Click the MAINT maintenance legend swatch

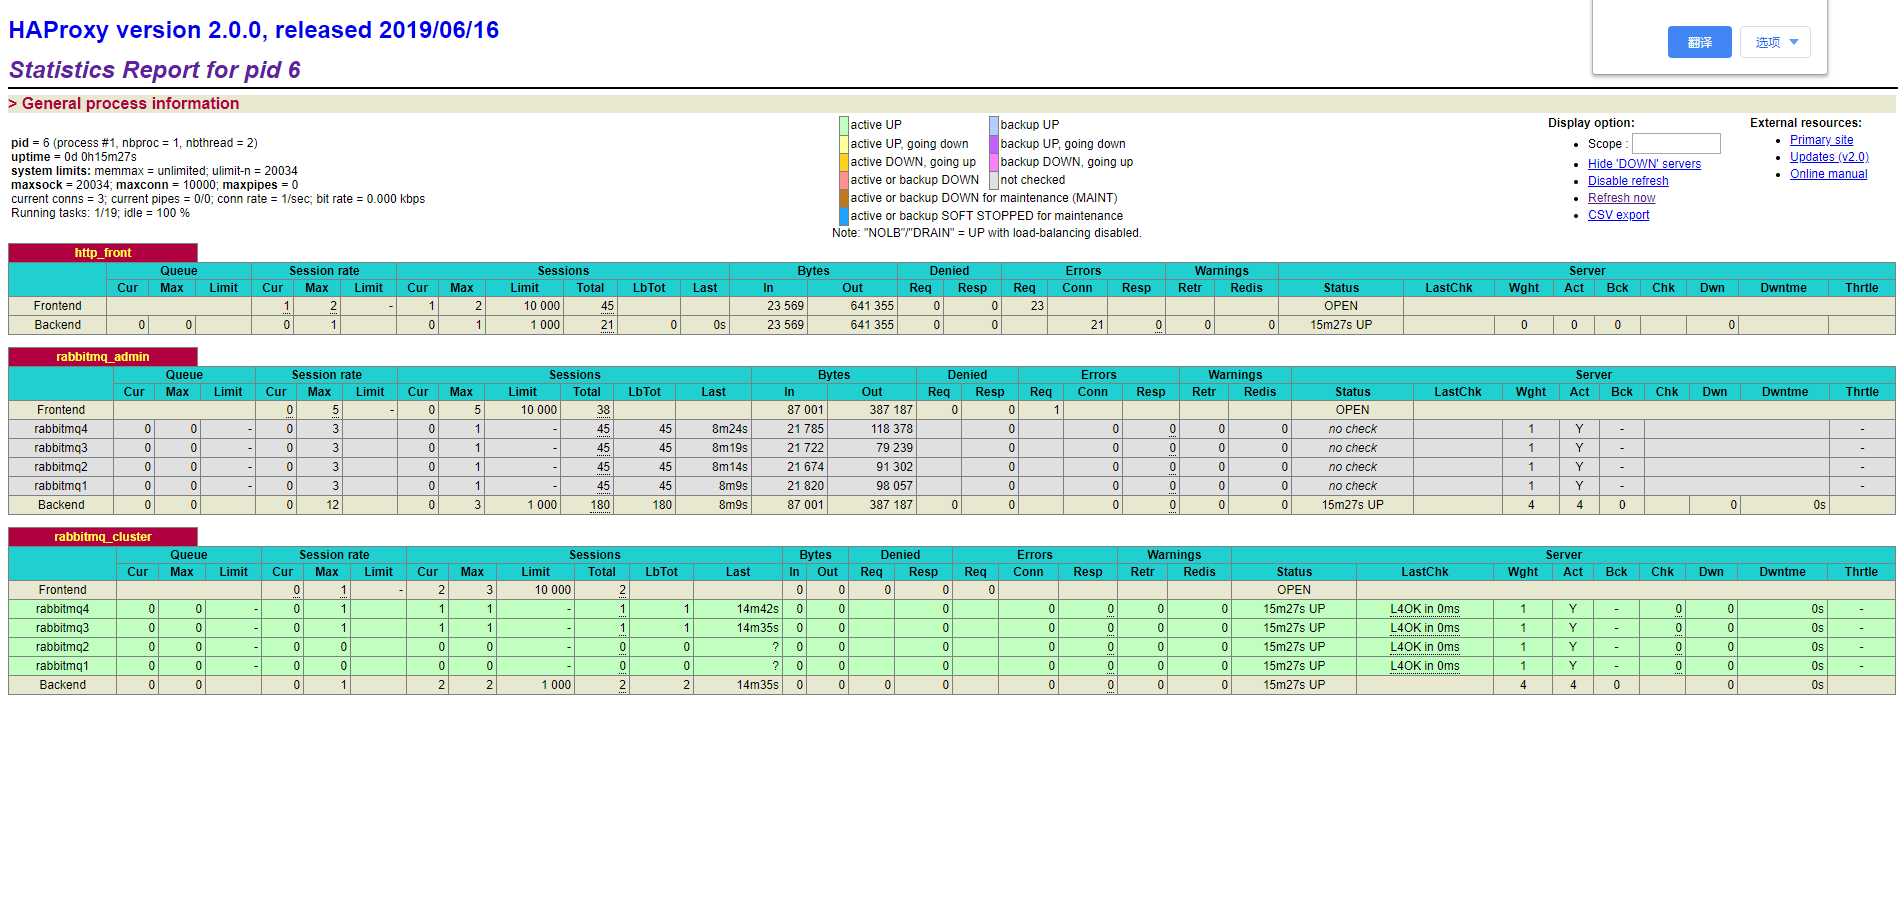click(843, 197)
